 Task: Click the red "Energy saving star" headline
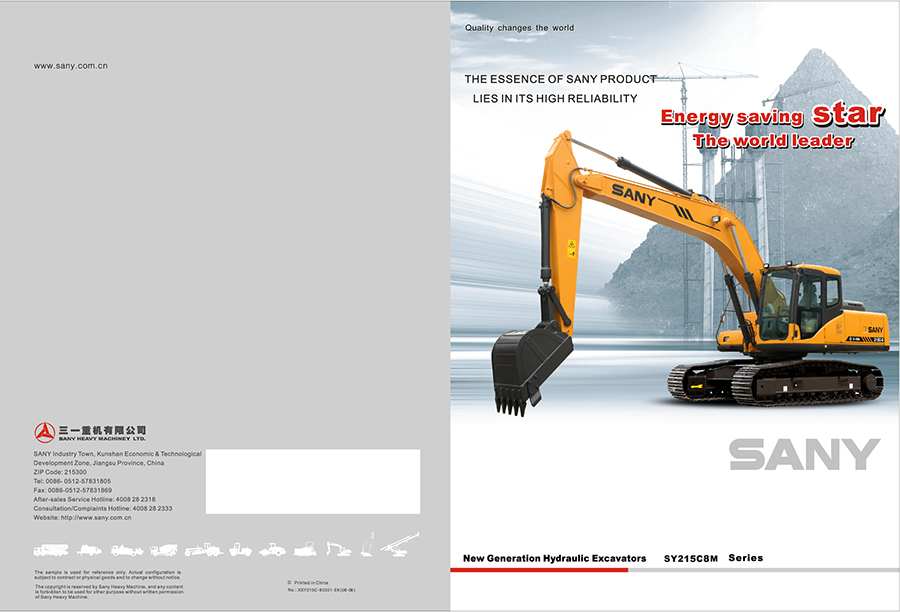pyautogui.click(x=773, y=115)
